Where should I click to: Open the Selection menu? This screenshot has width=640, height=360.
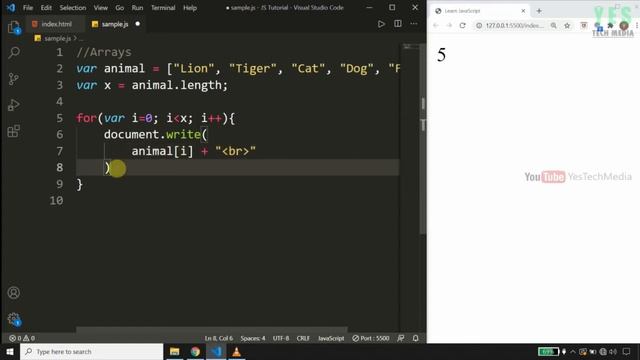click(x=73, y=8)
